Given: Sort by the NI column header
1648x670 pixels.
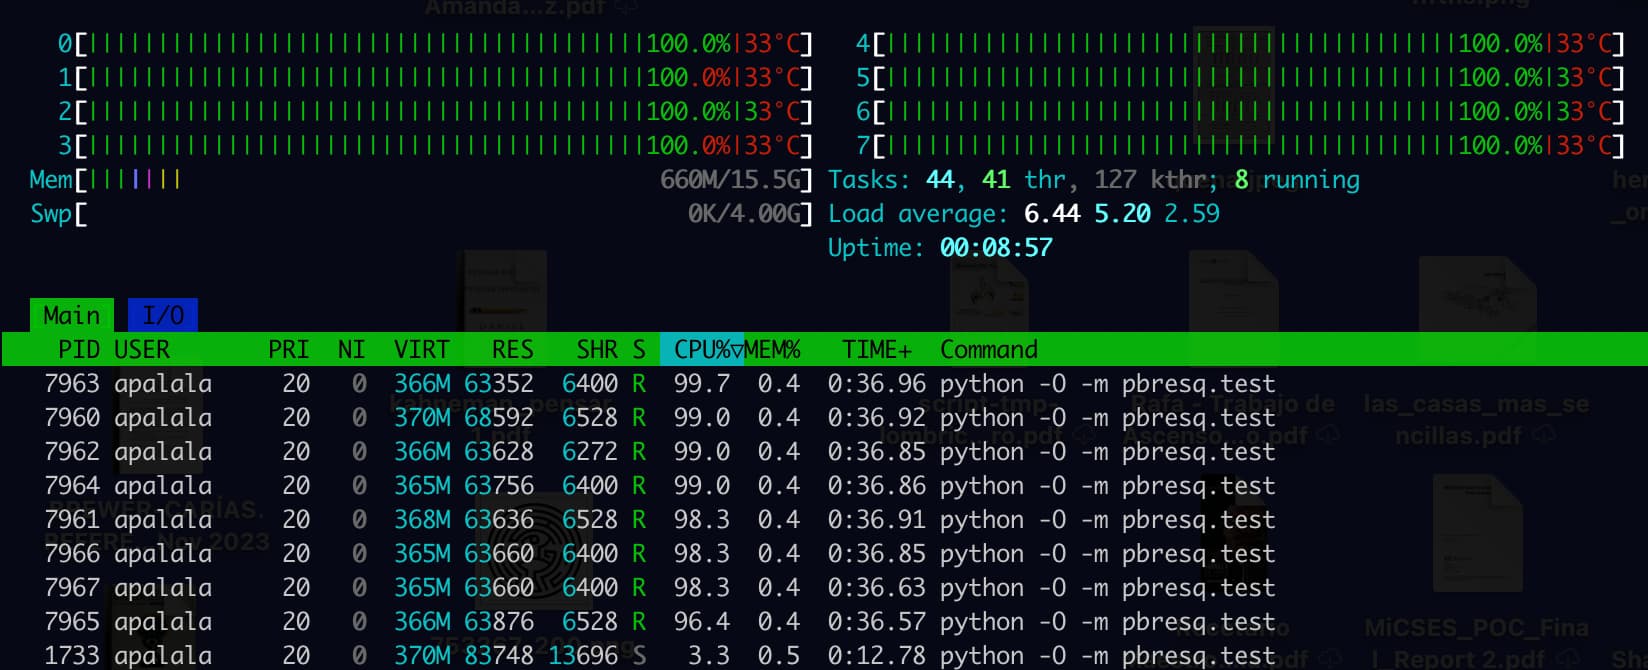Looking at the screenshot, I should pyautogui.click(x=351, y=349).
